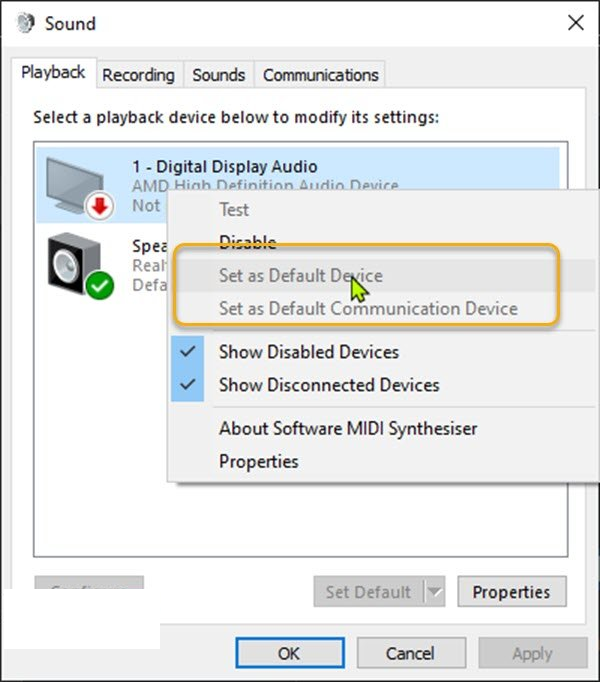Click the Digital Display Audio monitor icon
This screenshot has width=602, height=682.
coord(75,185)
